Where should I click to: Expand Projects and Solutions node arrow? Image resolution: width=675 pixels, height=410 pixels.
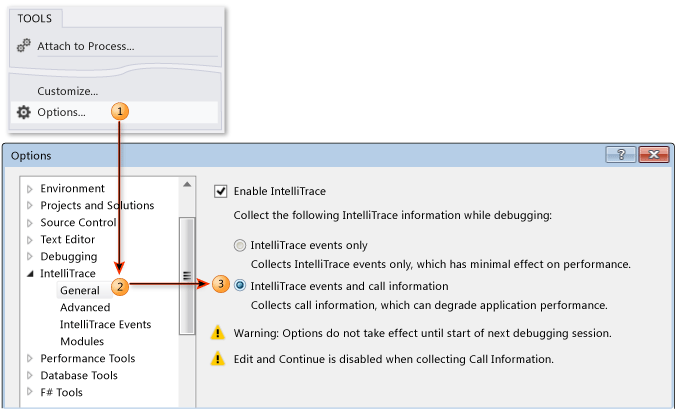click(x=30, y=205)
